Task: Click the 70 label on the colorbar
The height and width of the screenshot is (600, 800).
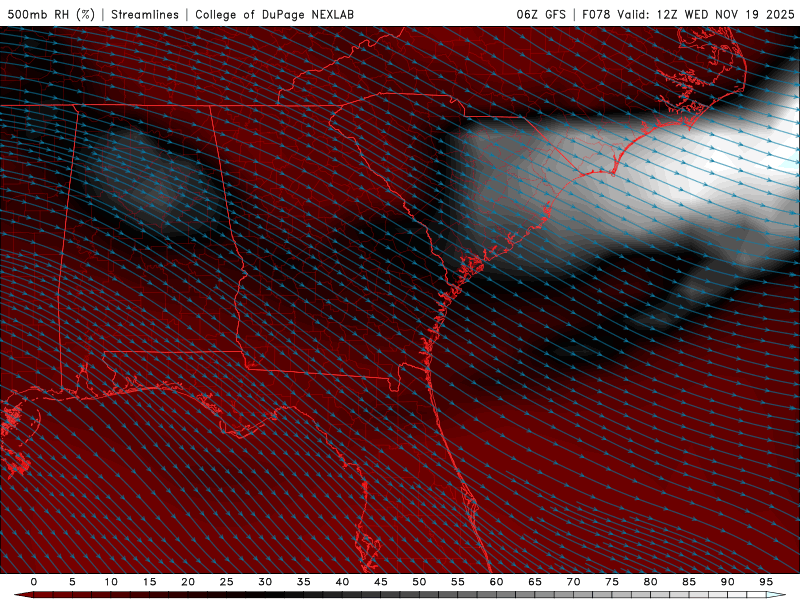Action: pyautogui.click(x=573, y=582)
